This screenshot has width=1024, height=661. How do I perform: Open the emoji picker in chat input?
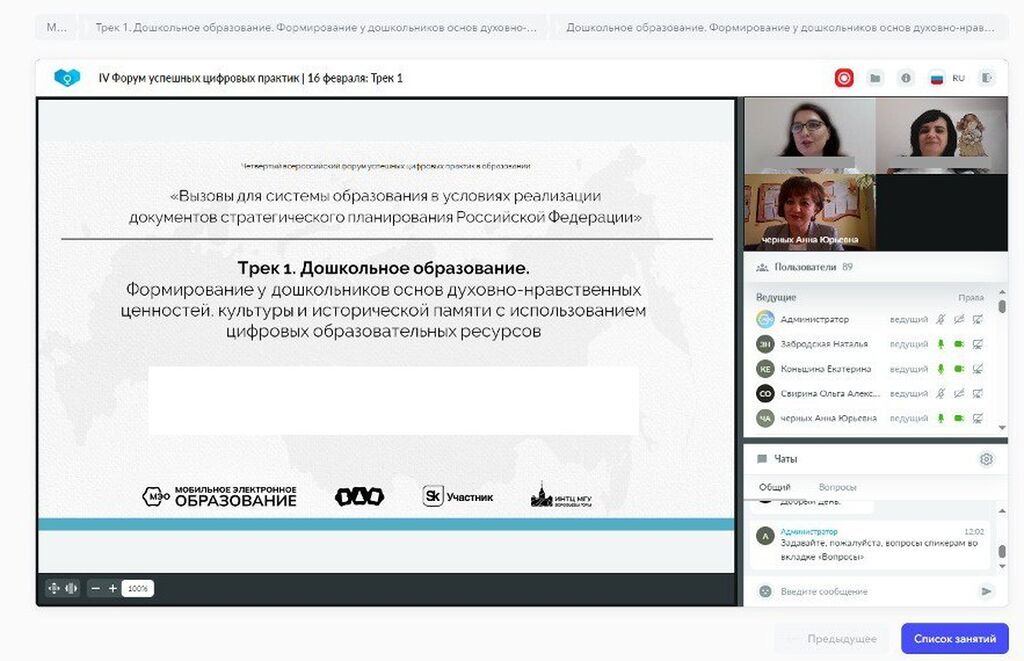click(765, 591)
